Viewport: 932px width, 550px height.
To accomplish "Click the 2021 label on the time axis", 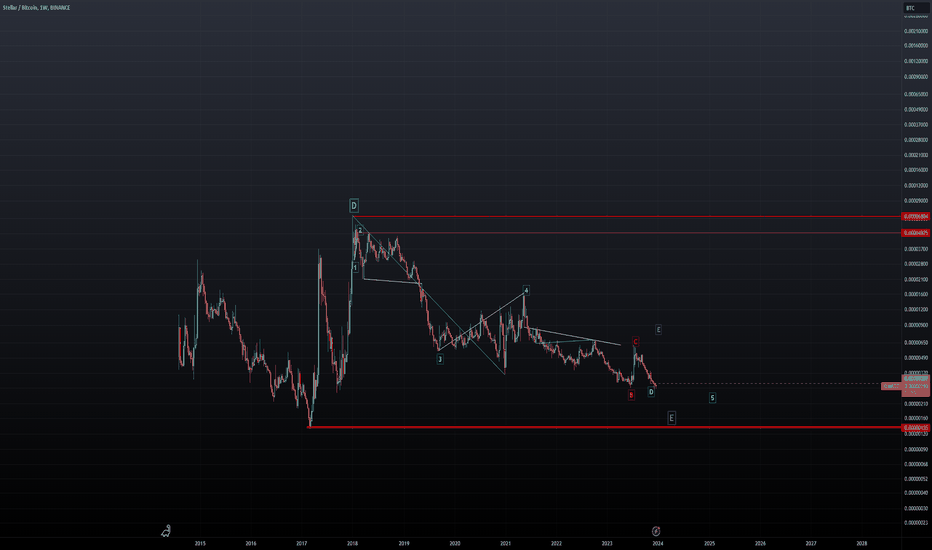I will (505, 543).
